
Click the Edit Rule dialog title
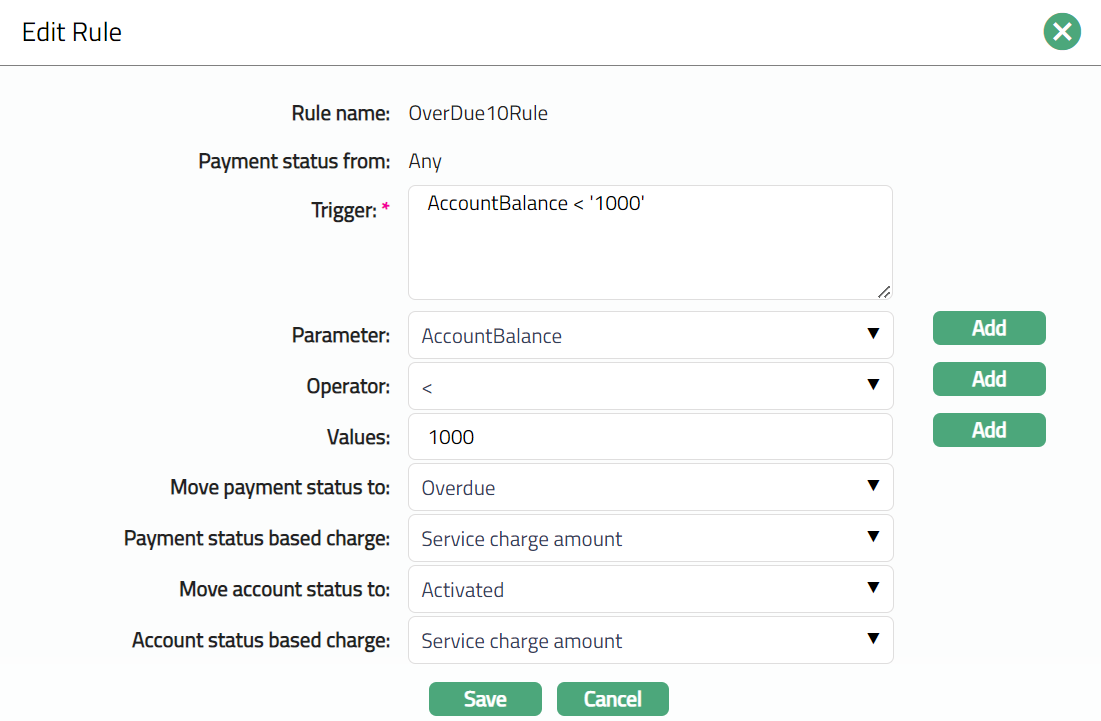coord(72,32)
